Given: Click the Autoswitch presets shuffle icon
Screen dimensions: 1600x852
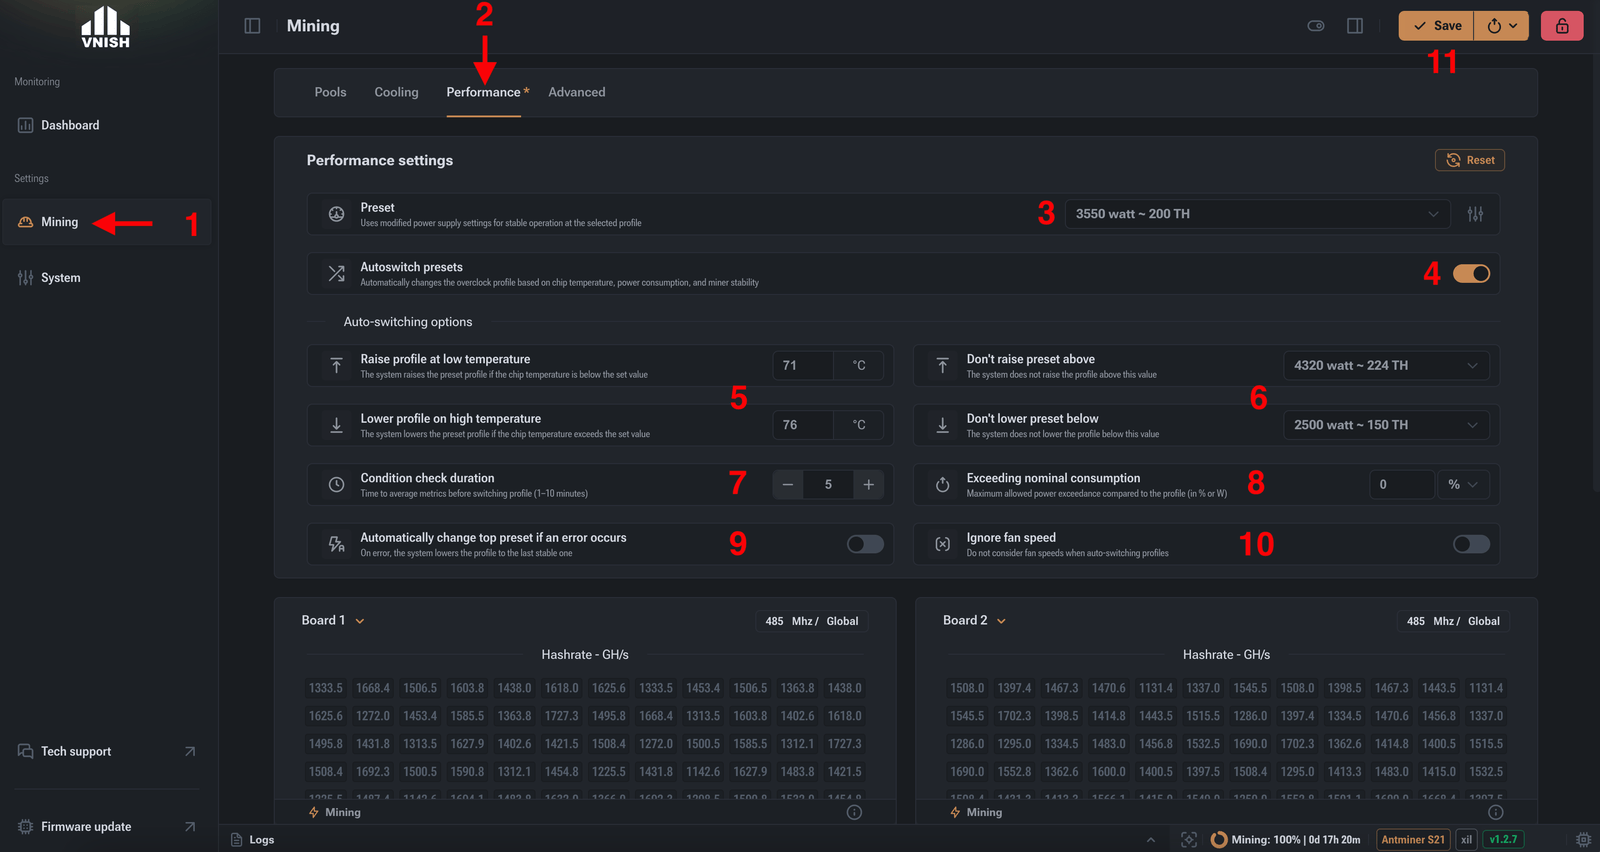Looking at the screenshot, I should click(x=337, y=273).
